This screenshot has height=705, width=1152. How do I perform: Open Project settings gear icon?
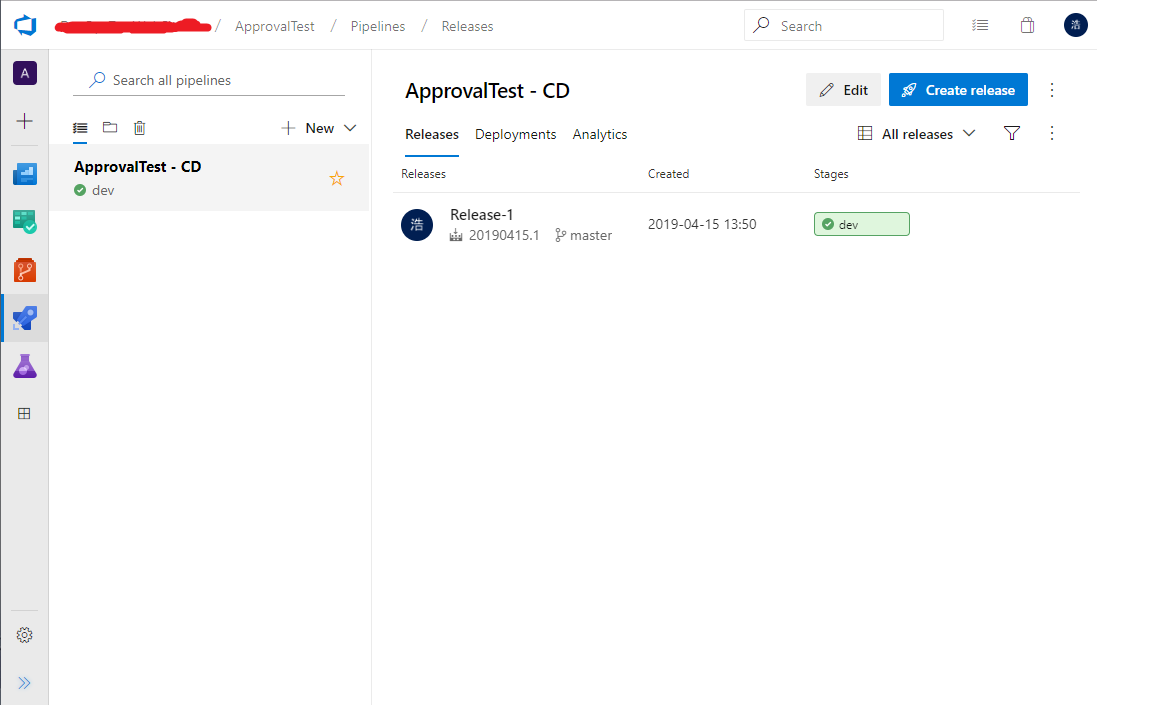(25, 635)
